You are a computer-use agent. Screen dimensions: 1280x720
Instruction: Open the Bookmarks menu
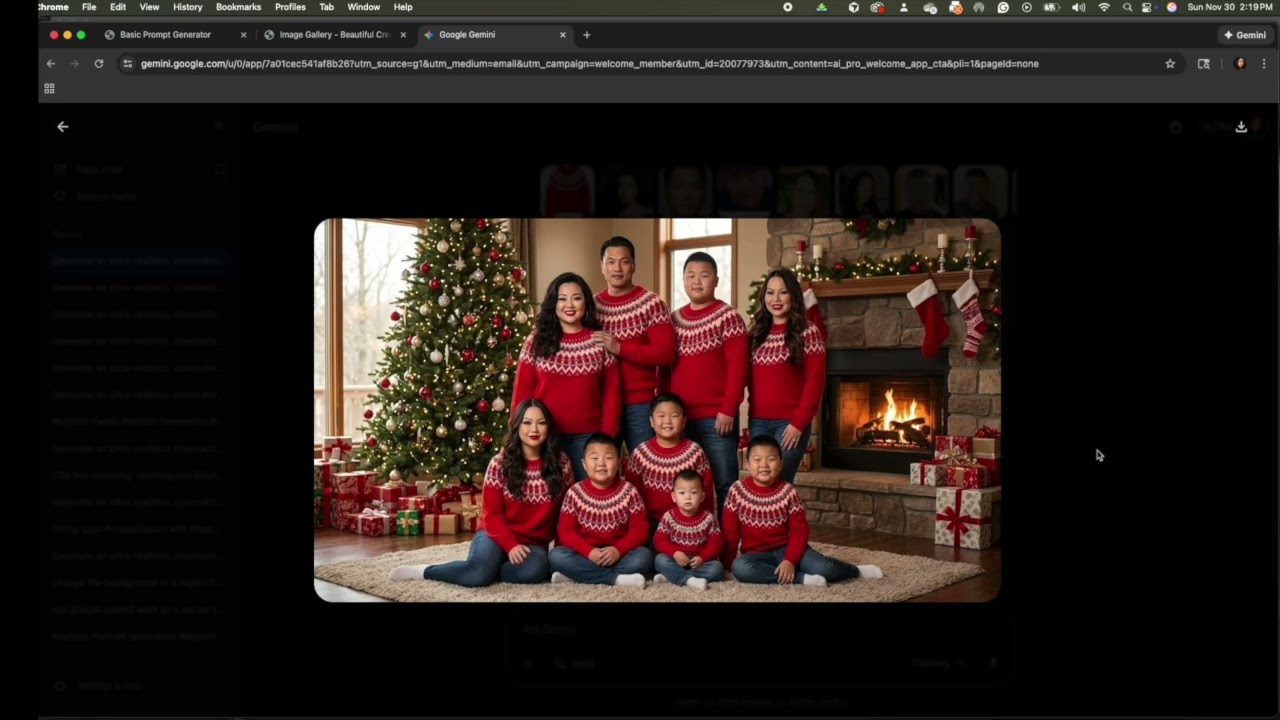coord(238,7)
